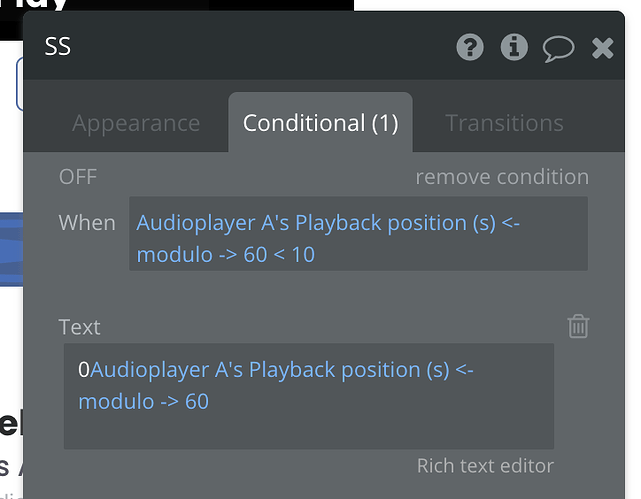Close the SS property editor panel
Viewport: 641px width, 499px height.
[x=602, y=47]
